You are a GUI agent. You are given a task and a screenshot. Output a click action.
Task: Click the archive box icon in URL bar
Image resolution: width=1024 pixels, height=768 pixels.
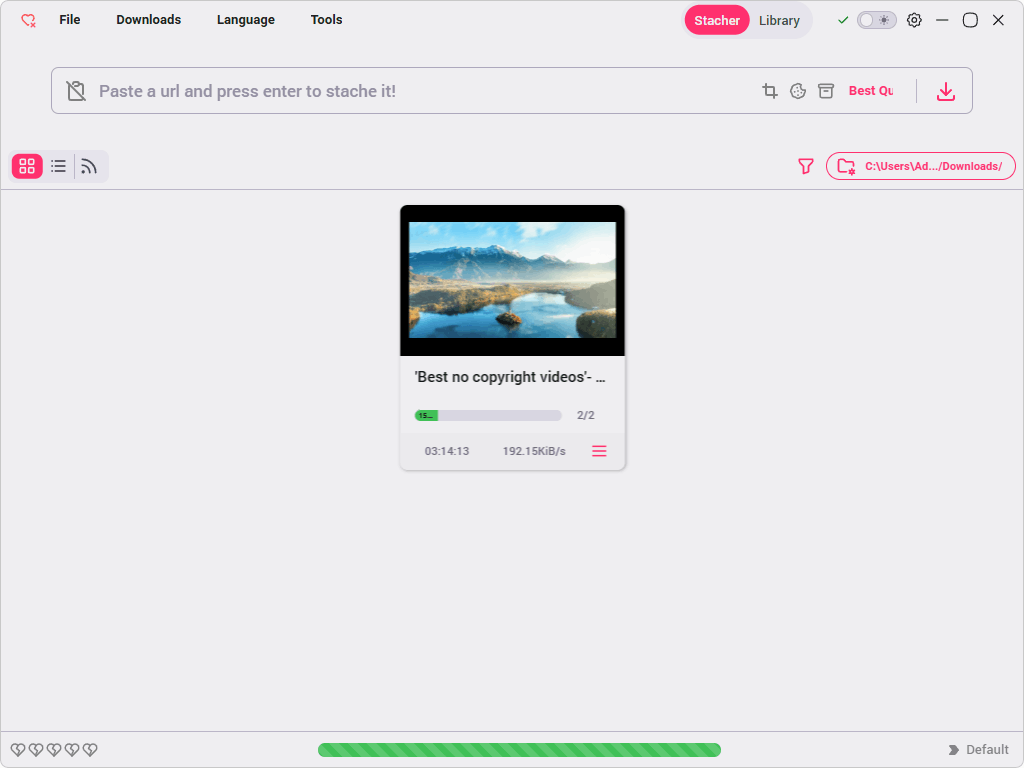point(825,91)
